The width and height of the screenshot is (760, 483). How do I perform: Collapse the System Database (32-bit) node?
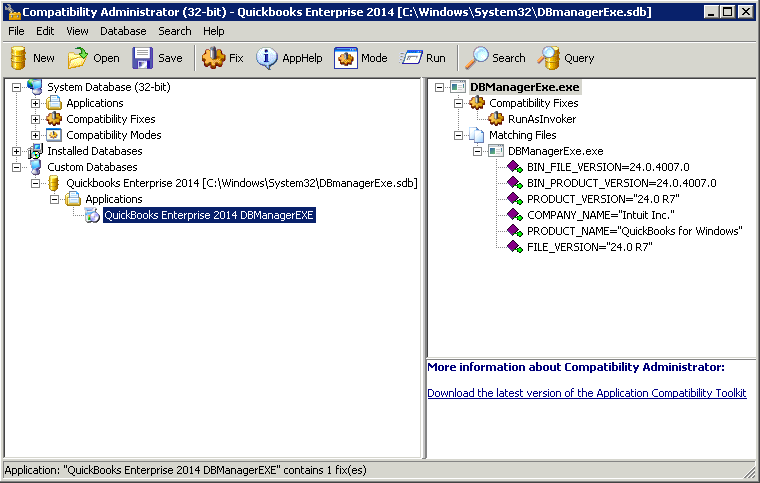[x=16, y=88]
